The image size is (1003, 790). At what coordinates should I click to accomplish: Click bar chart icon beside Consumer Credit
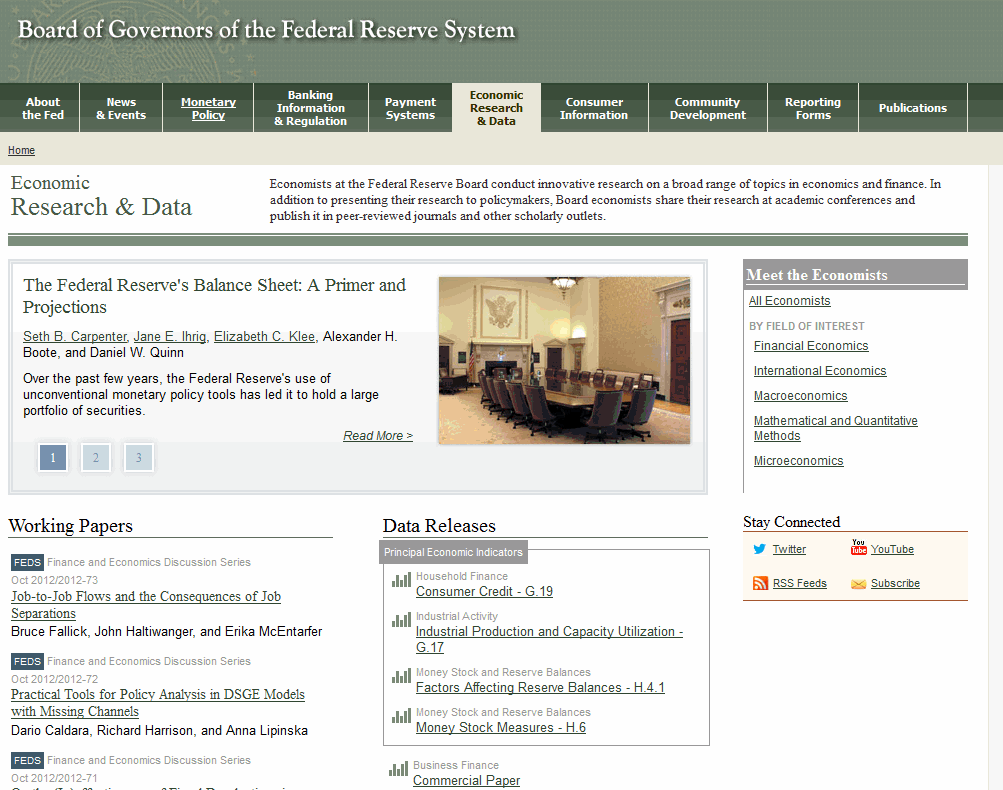click(401, 580)
